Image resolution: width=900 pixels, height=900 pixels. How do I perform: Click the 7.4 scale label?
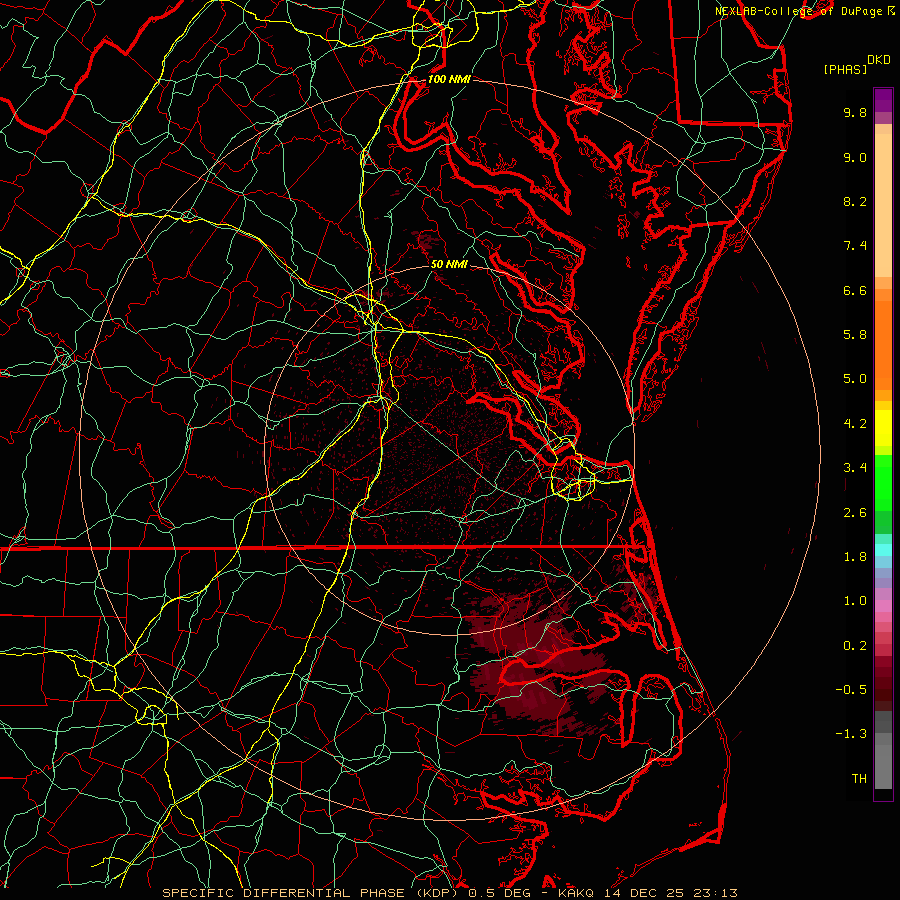[x=855, y=246]
